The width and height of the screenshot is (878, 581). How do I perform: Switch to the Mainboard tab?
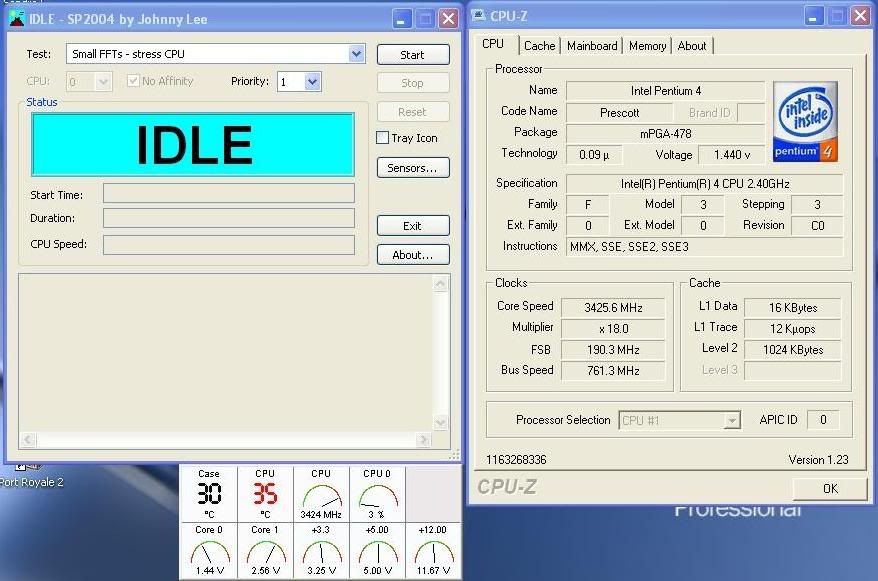[592, 46]
